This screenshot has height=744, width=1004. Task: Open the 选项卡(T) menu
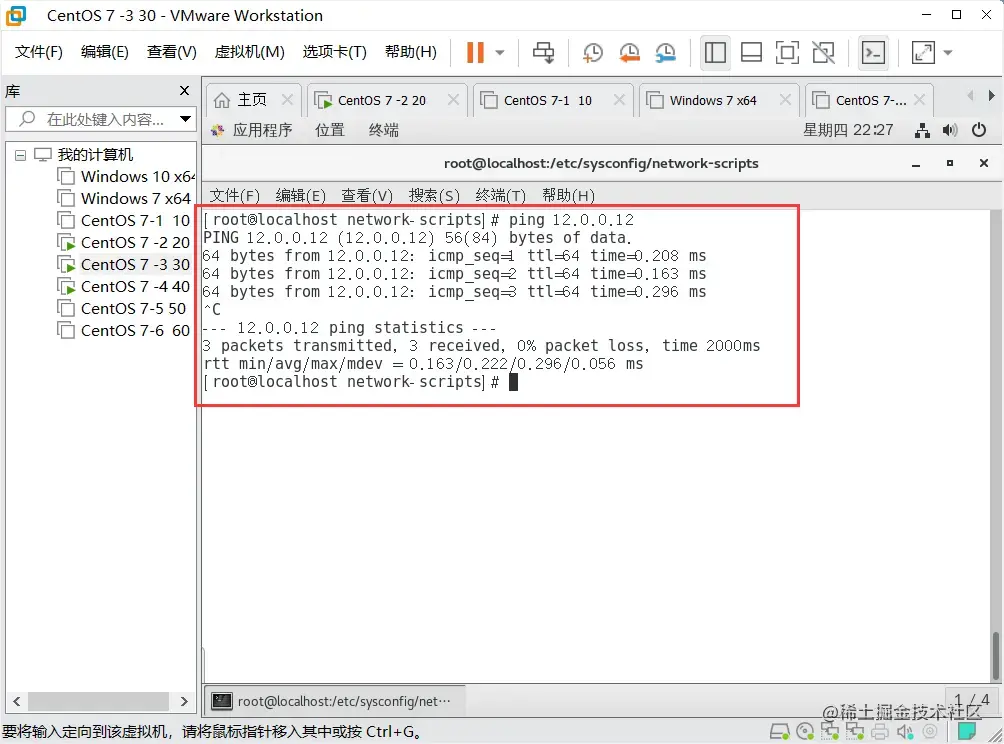(334, 52)
